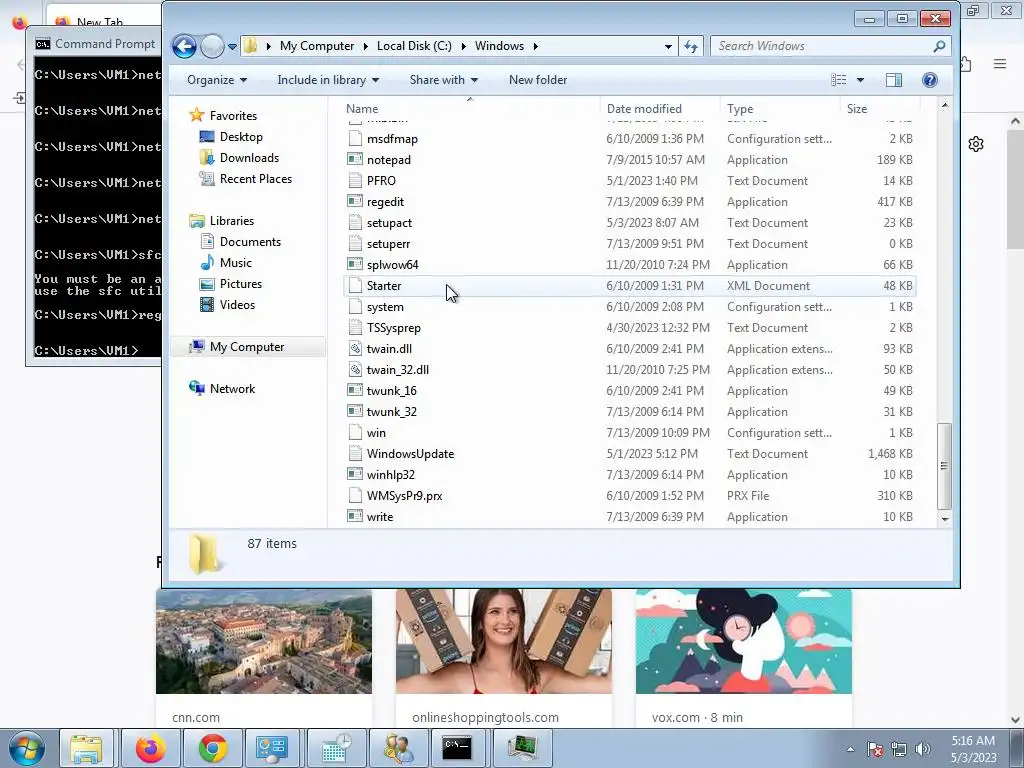Select Network in the navigation pane
Screen dimensions: 1024x768
pos(232,389)
